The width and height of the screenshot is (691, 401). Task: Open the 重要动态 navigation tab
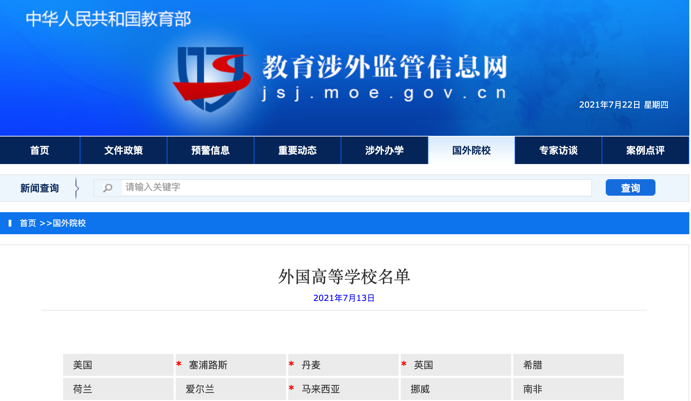pos(297,151)
